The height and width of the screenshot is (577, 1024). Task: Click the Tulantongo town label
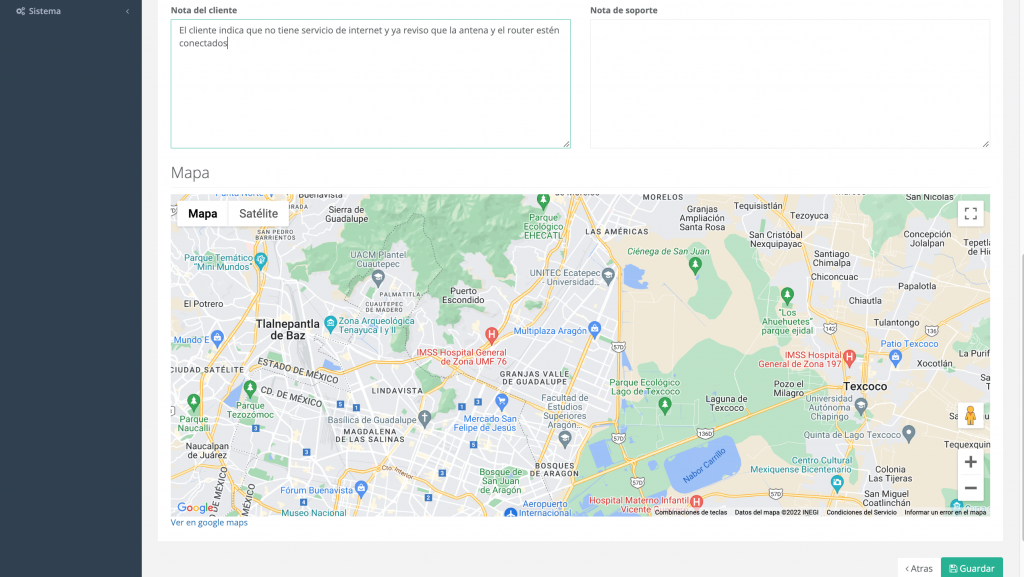(897, 322)
